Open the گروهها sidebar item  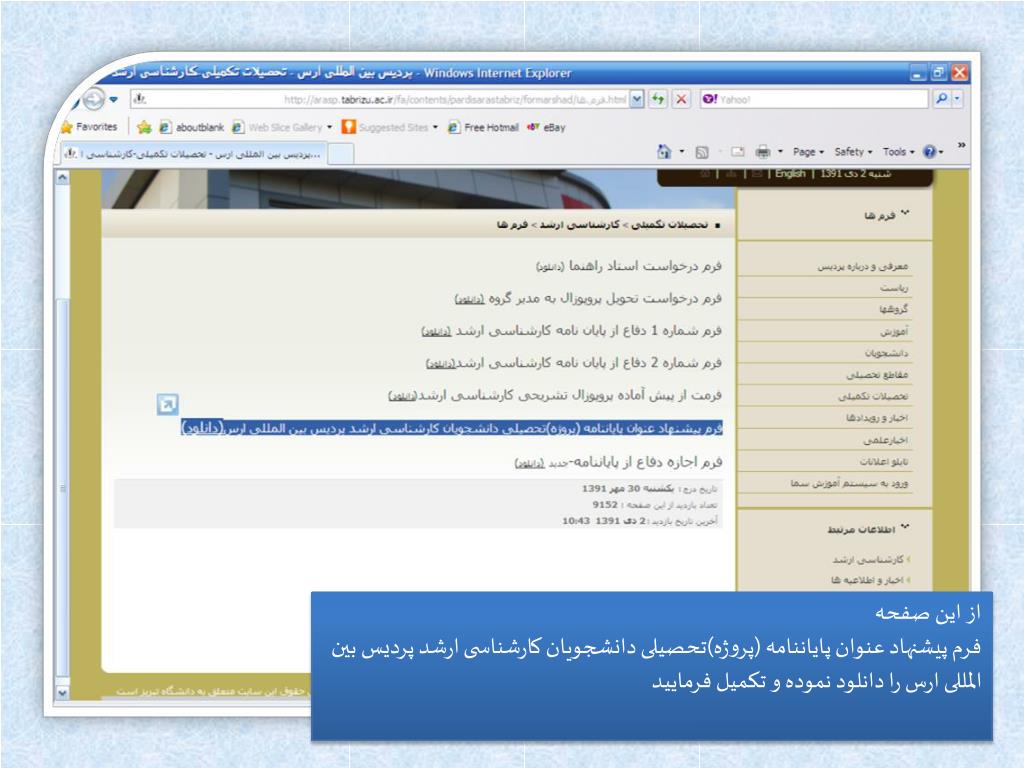(893, 309)
